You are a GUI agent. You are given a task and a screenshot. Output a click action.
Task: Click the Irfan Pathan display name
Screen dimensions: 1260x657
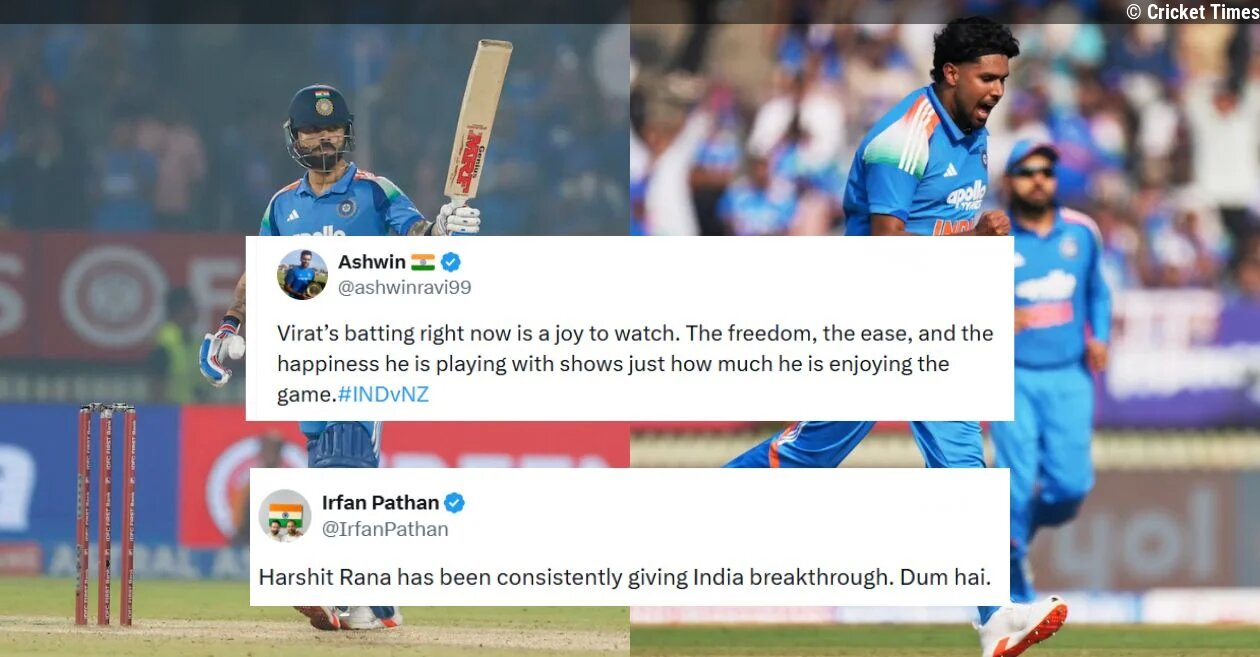pyautogui.click(x=380, y=503)
